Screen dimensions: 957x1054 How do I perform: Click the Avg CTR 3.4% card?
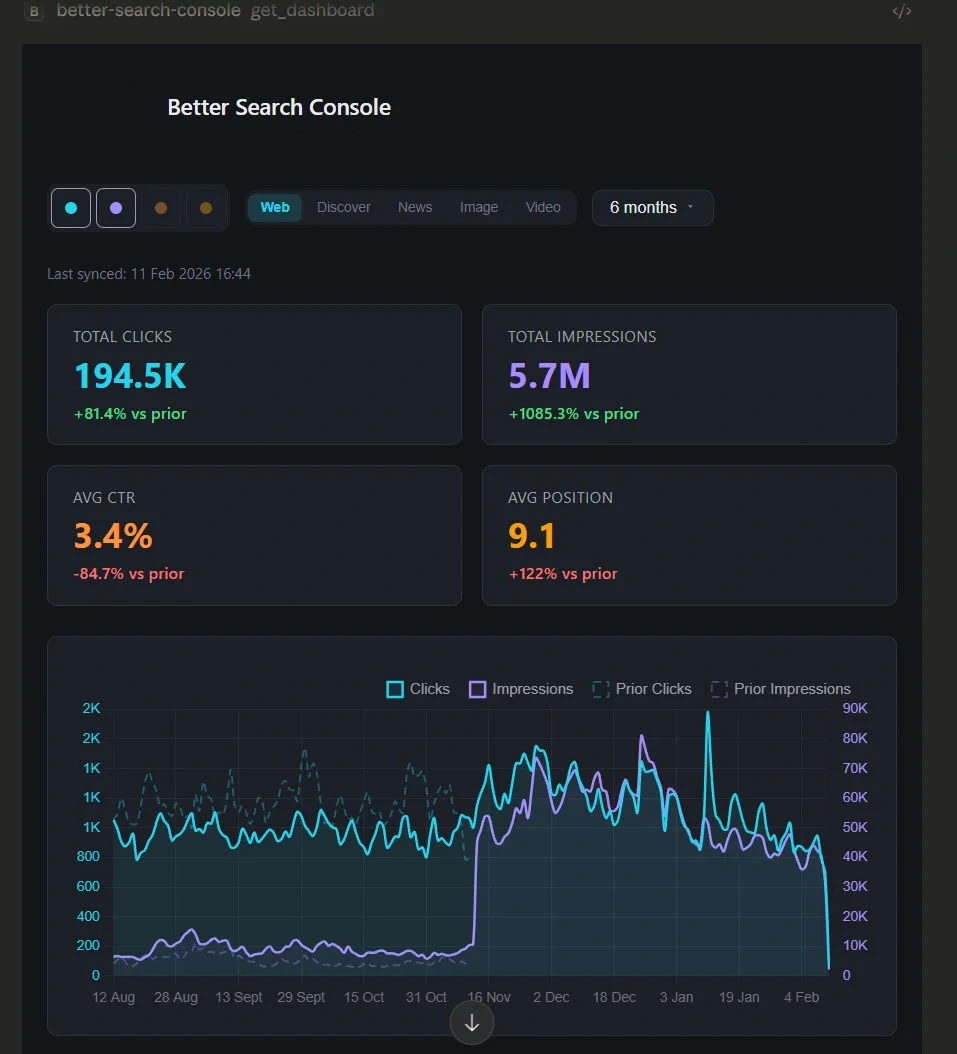tap(254, 535)
